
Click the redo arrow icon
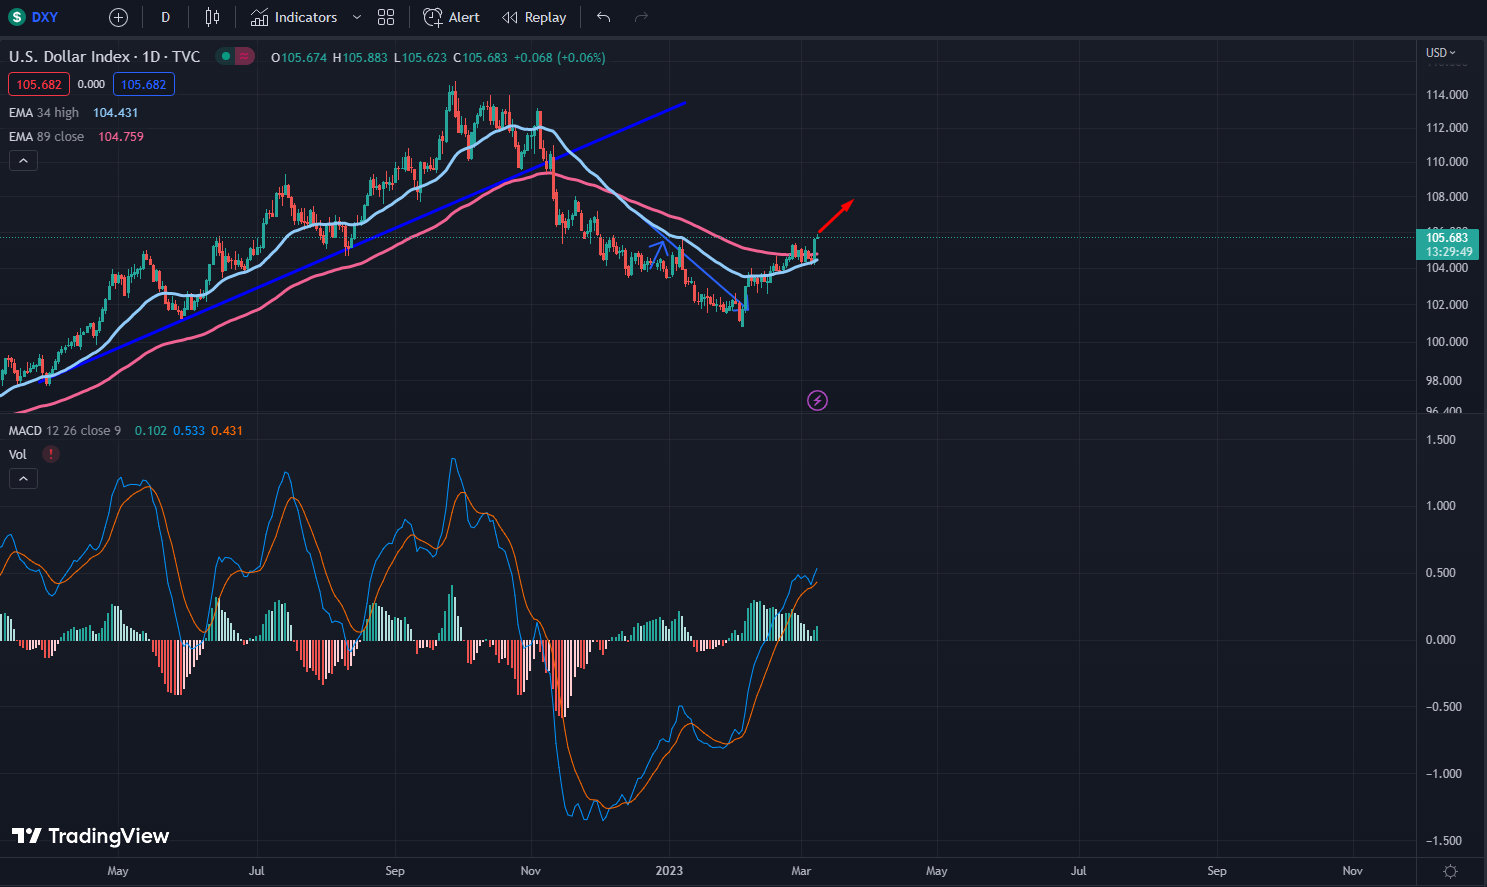(x=639, y=17)
